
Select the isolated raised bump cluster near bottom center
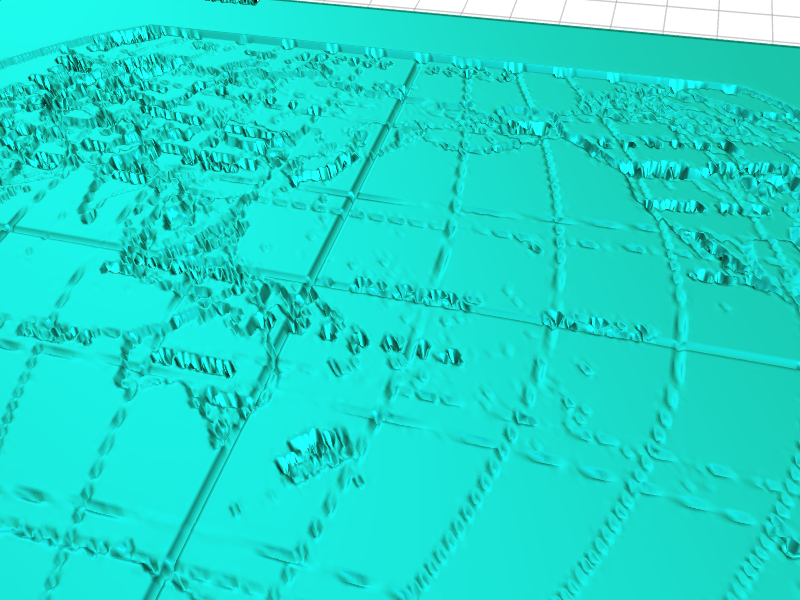click(315, 452)
